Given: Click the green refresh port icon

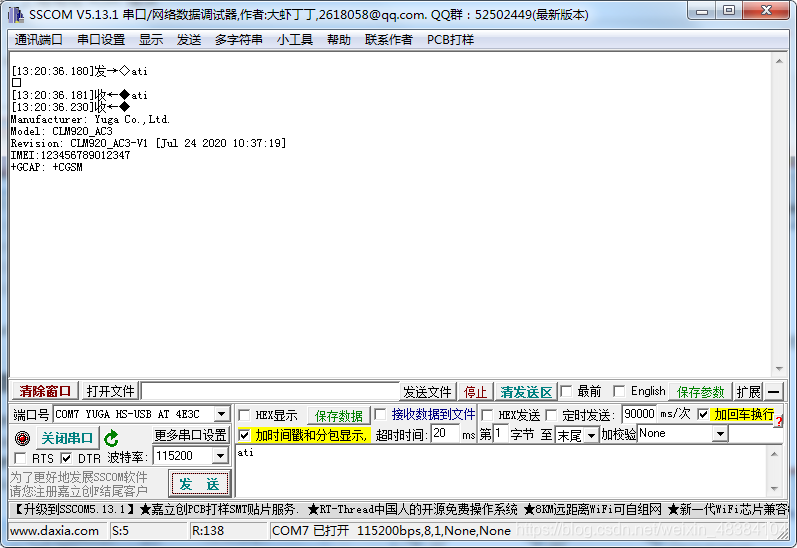Looking at the screenshot, I should tap(111, 438).
